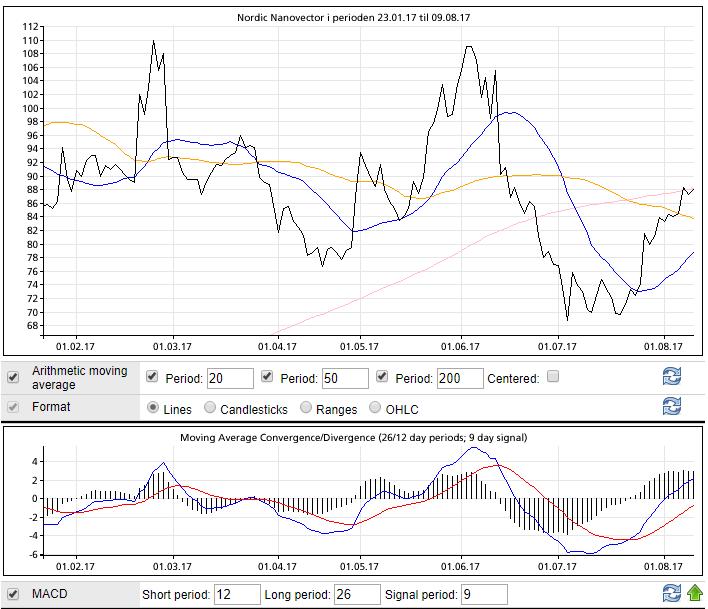Click the refresh icon in MACD row
This screenshot has width=708, height=609.
pos(672,594)
